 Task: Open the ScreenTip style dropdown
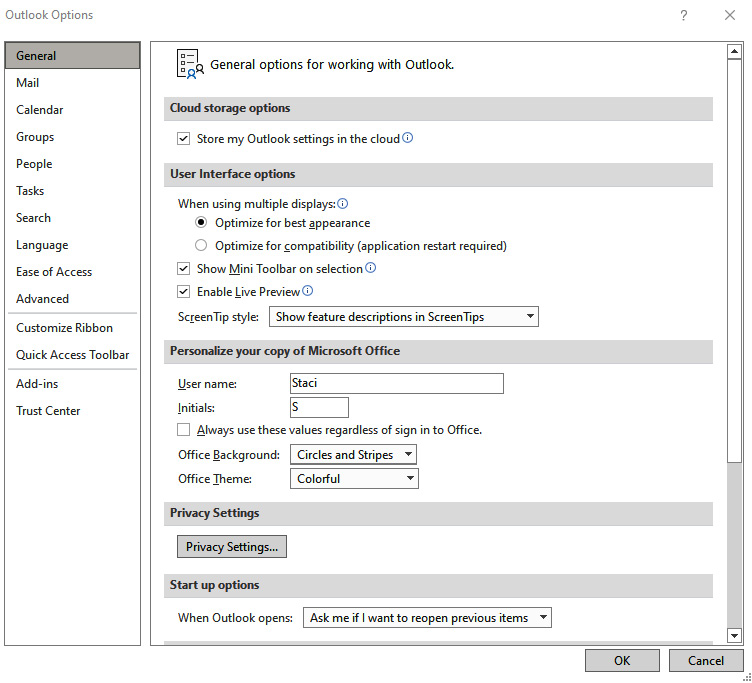[x=404, y=317]
